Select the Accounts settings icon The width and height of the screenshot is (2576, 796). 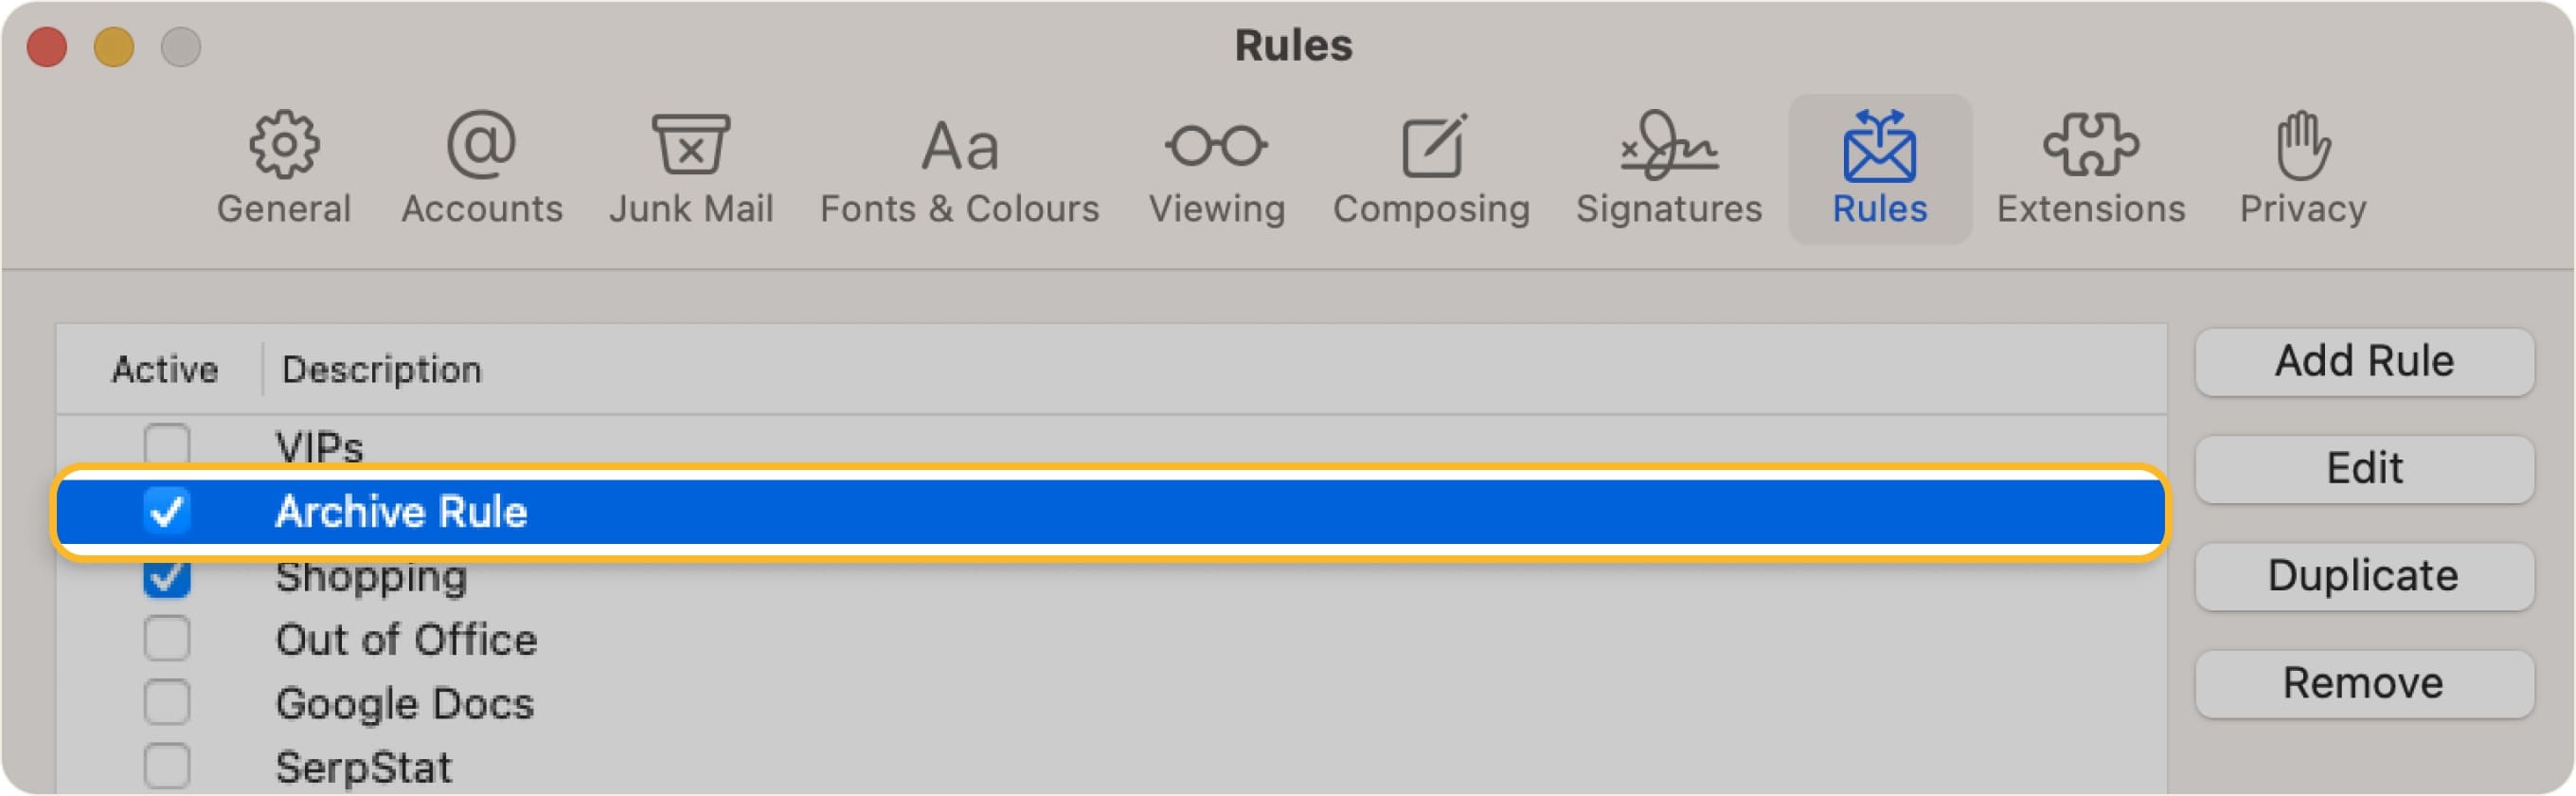pyautogui.click(x=482, y=165)
